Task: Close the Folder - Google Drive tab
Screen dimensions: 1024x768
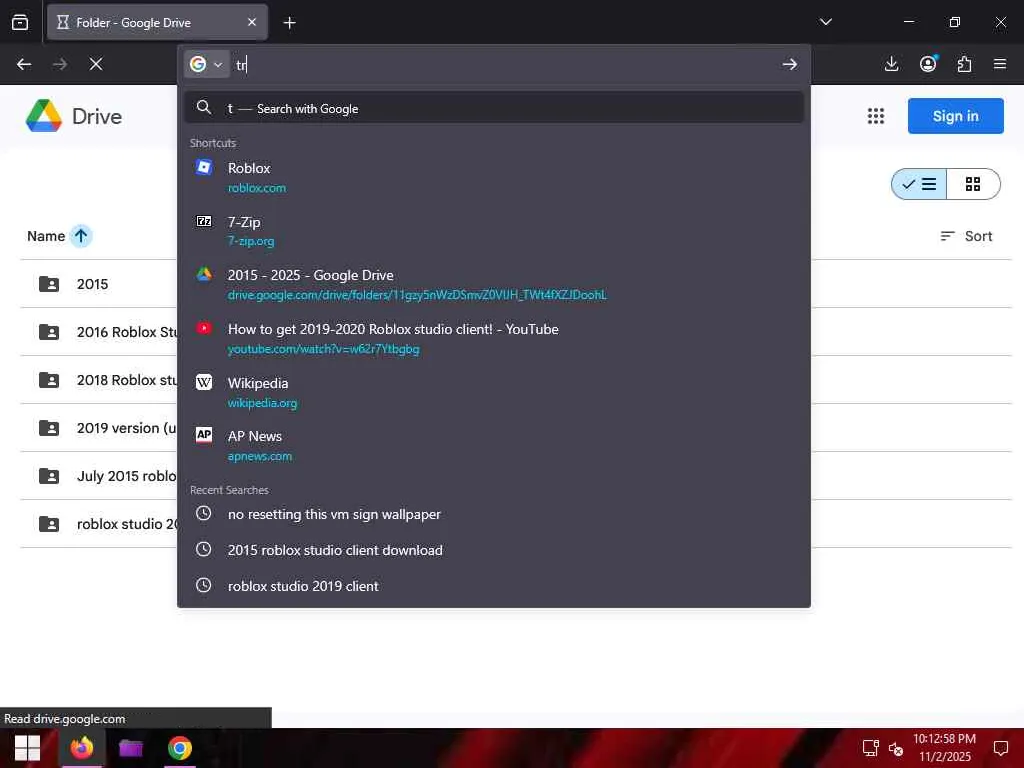Action: pyautogui.click(x=252, y=22)
